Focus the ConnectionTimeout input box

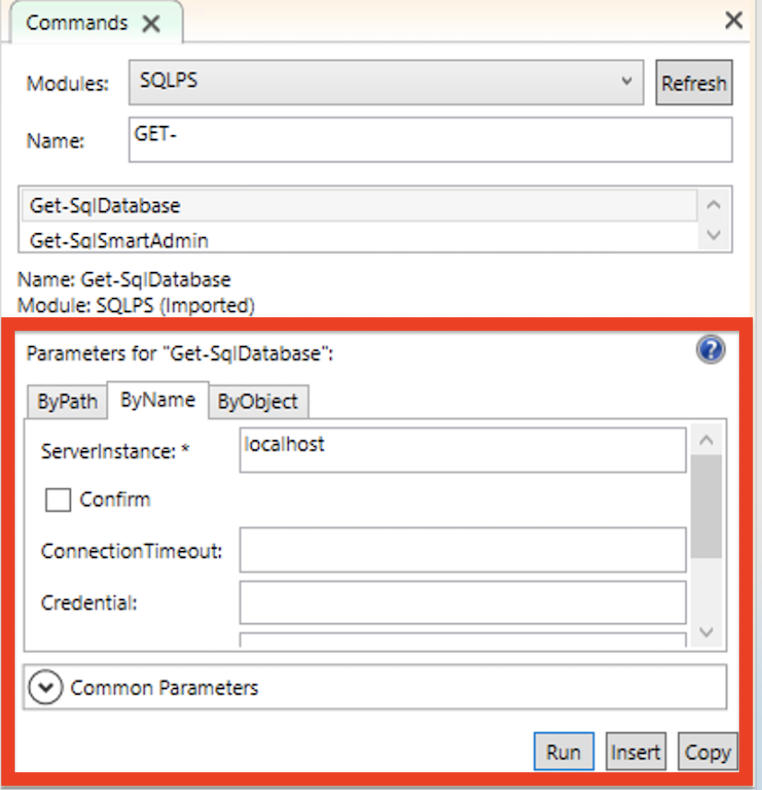[x=462, y=550]
